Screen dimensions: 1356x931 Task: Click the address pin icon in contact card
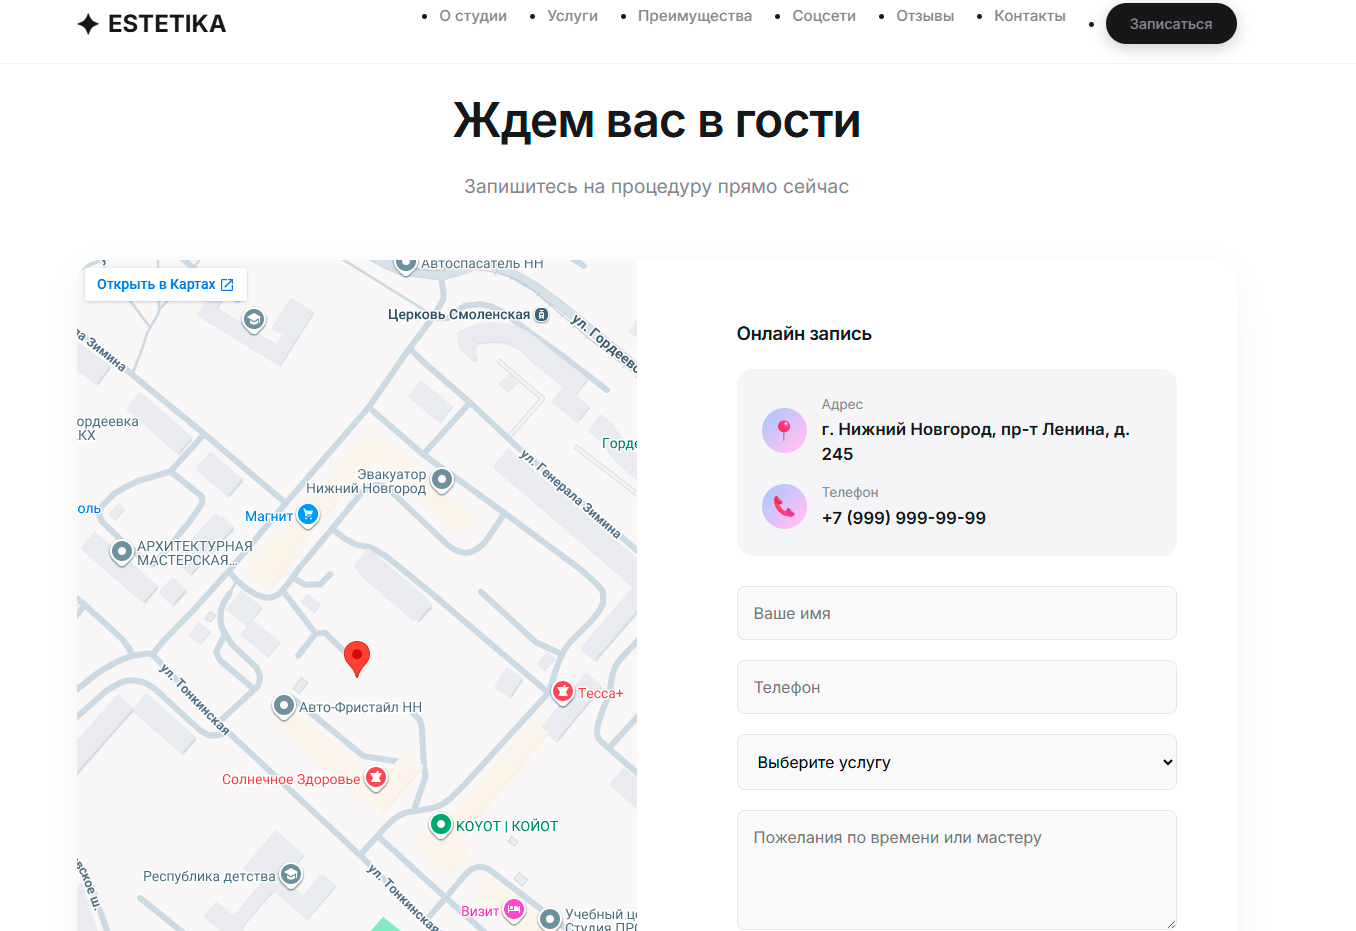point(784,430)
